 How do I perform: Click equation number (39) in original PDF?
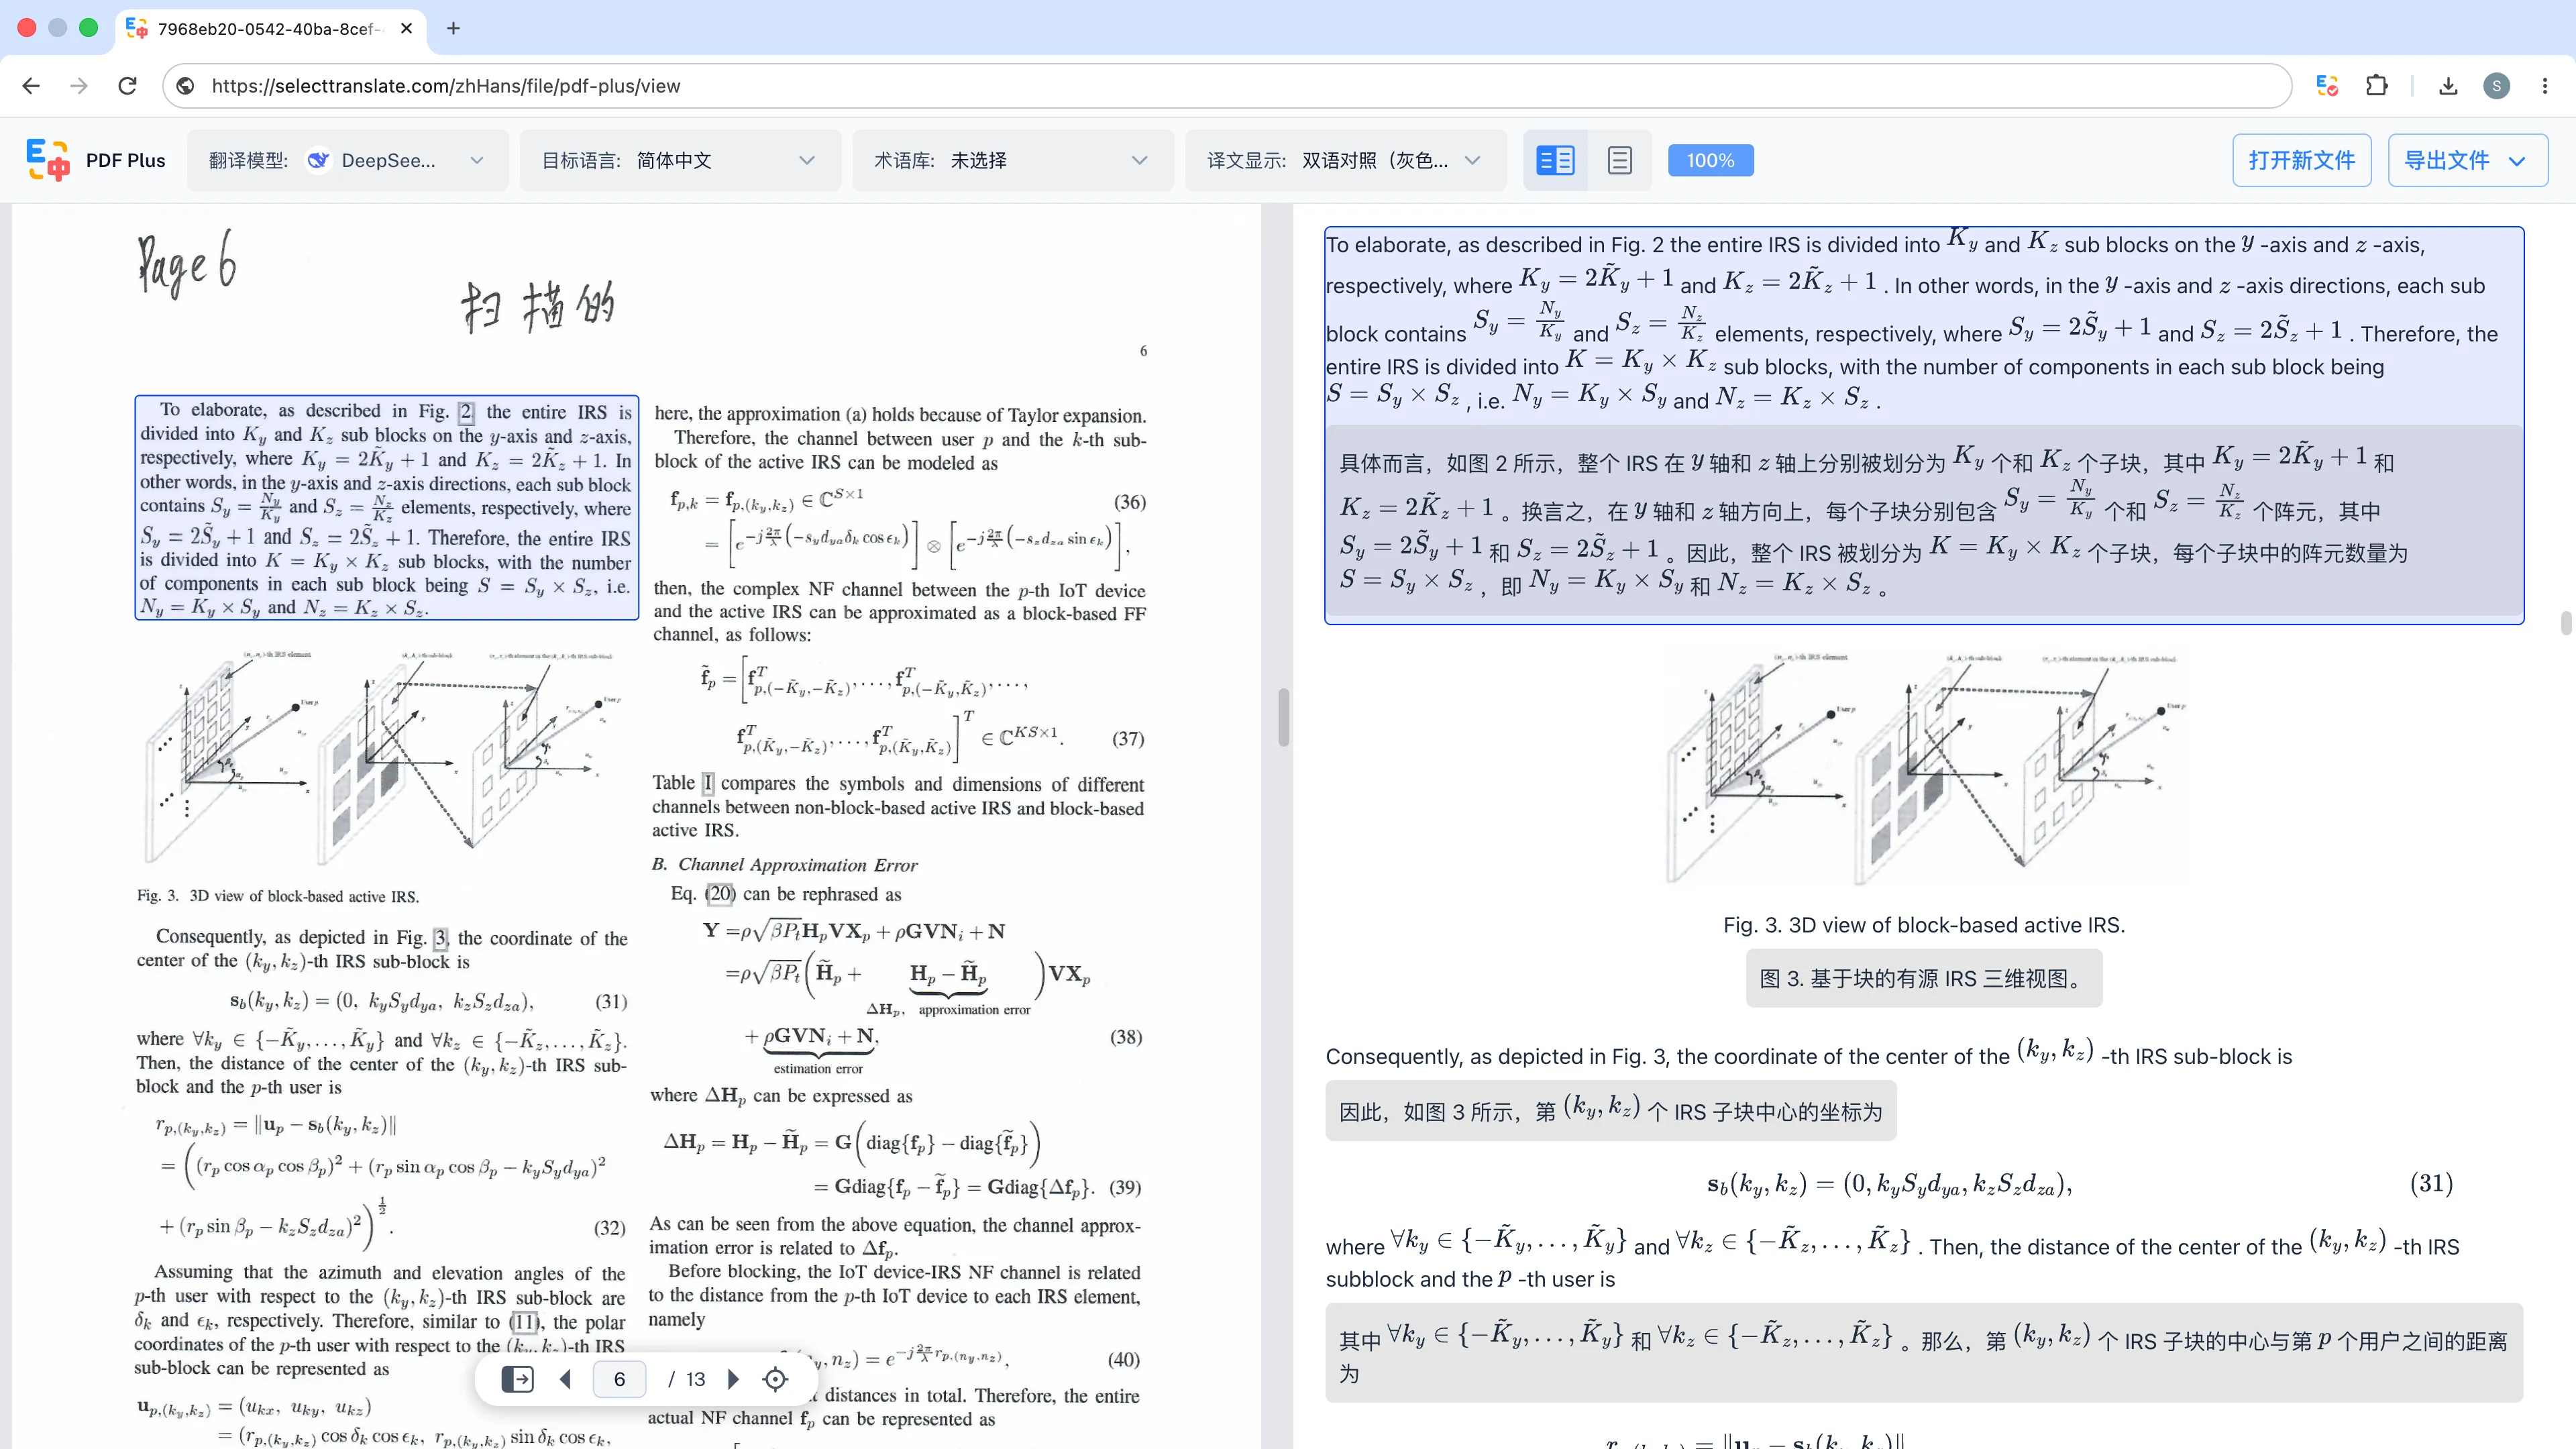point(1125,1187)
